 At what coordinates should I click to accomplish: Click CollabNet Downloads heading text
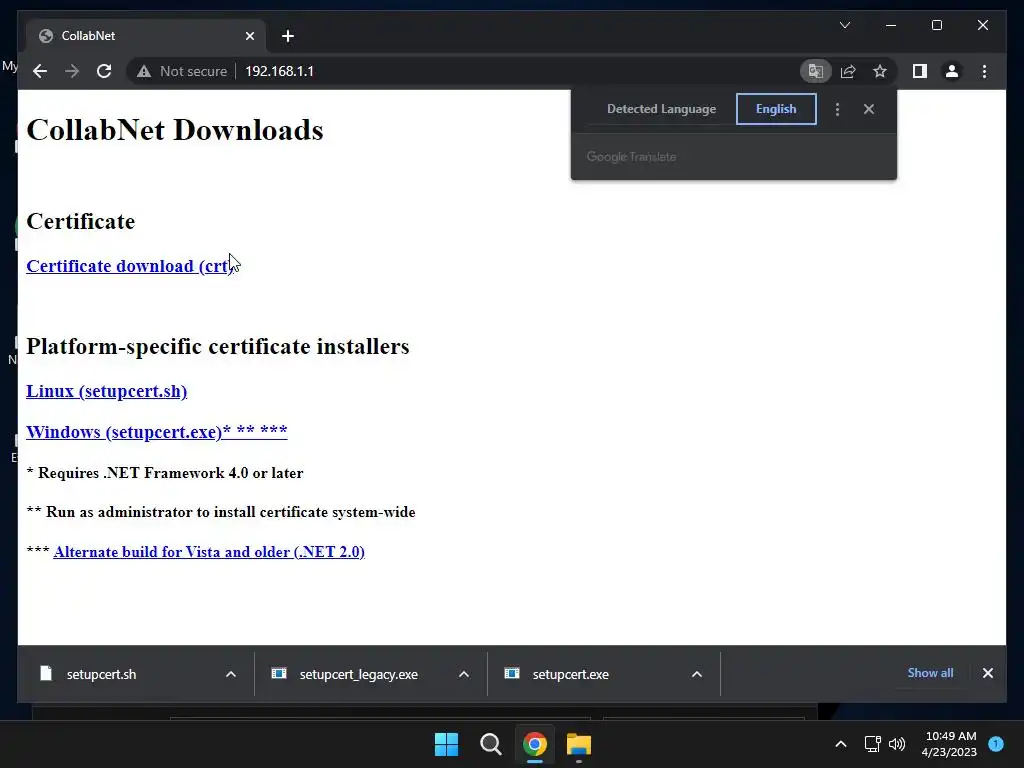[x=175, y=130]
